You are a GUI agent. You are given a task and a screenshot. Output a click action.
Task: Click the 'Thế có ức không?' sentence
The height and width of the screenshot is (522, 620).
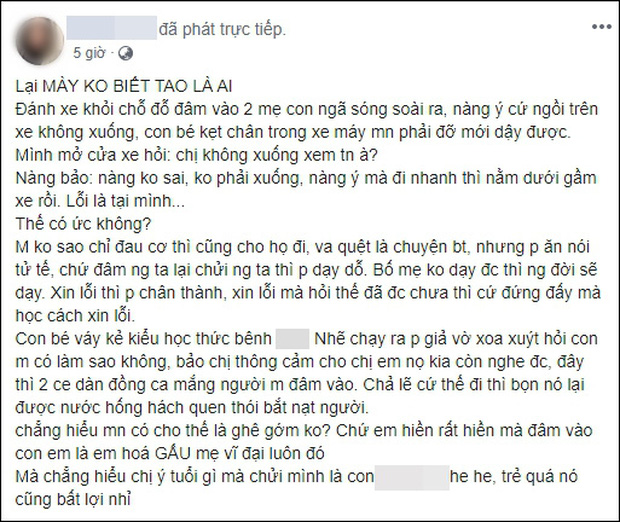[x=83, y=224]
